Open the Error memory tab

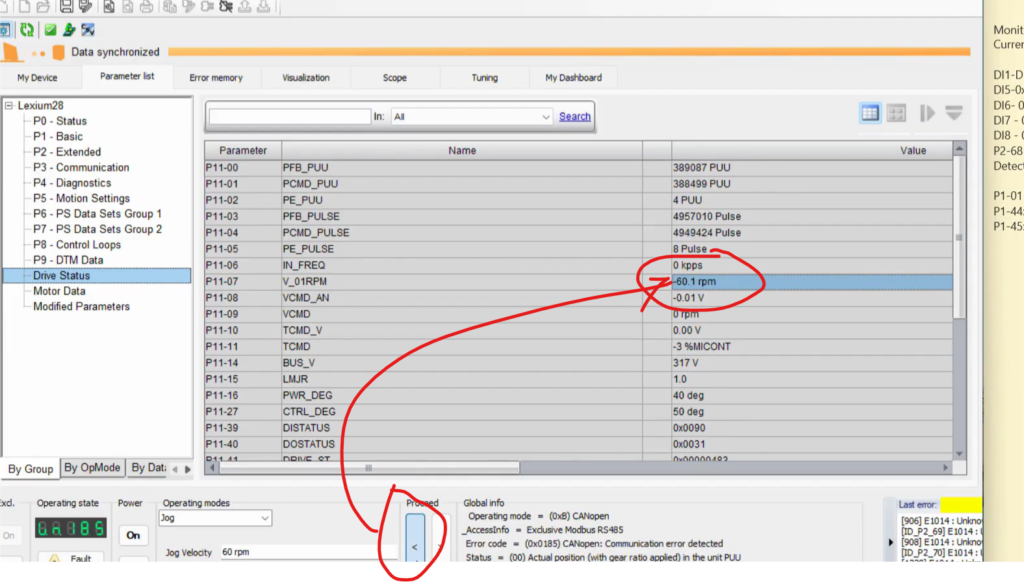[216, 78]
